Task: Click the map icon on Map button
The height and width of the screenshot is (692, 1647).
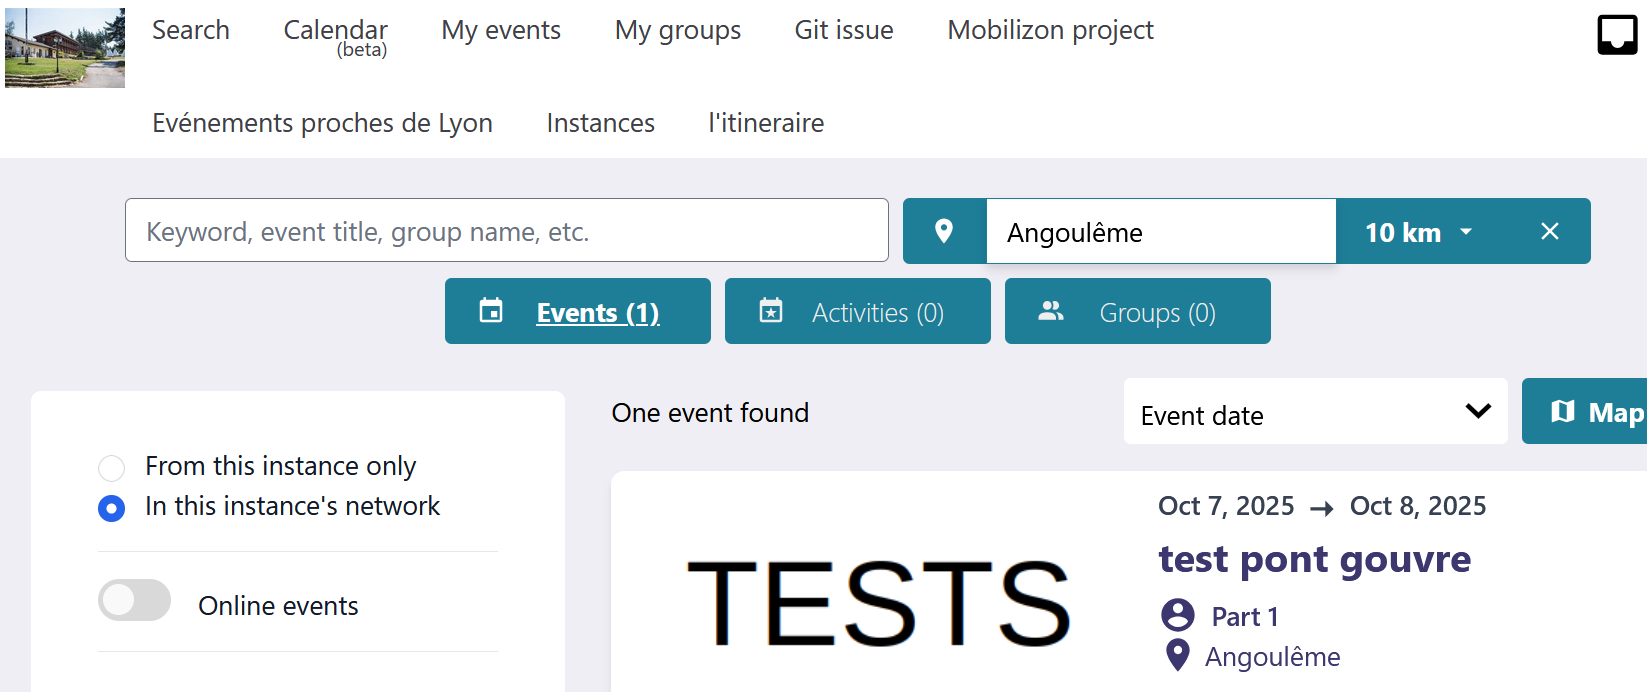Action: (1562, 411)
